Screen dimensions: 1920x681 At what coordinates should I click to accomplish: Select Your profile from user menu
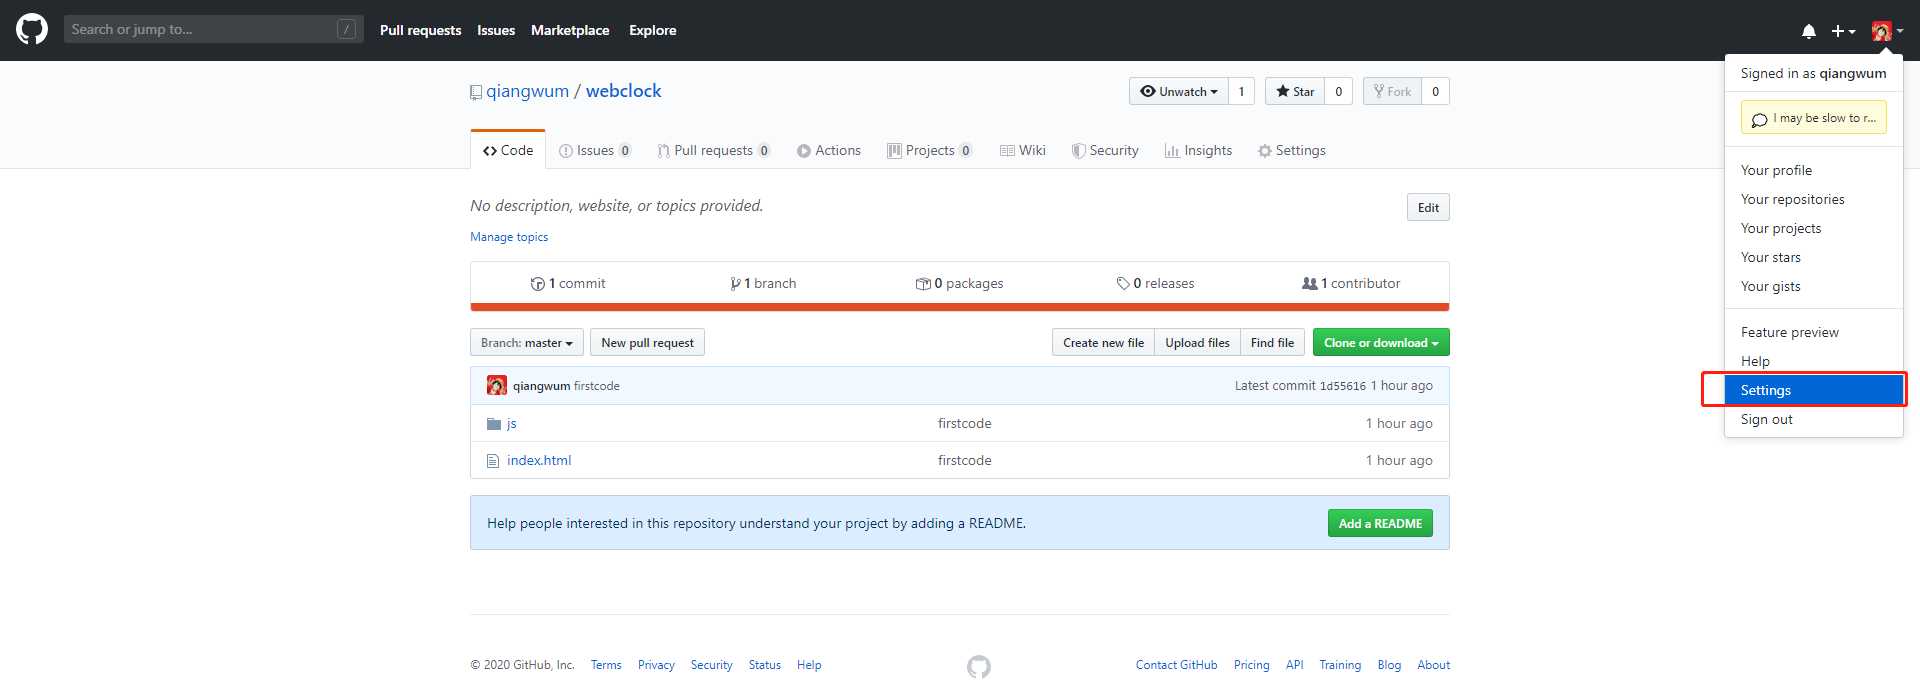(x=1814, y=170)
